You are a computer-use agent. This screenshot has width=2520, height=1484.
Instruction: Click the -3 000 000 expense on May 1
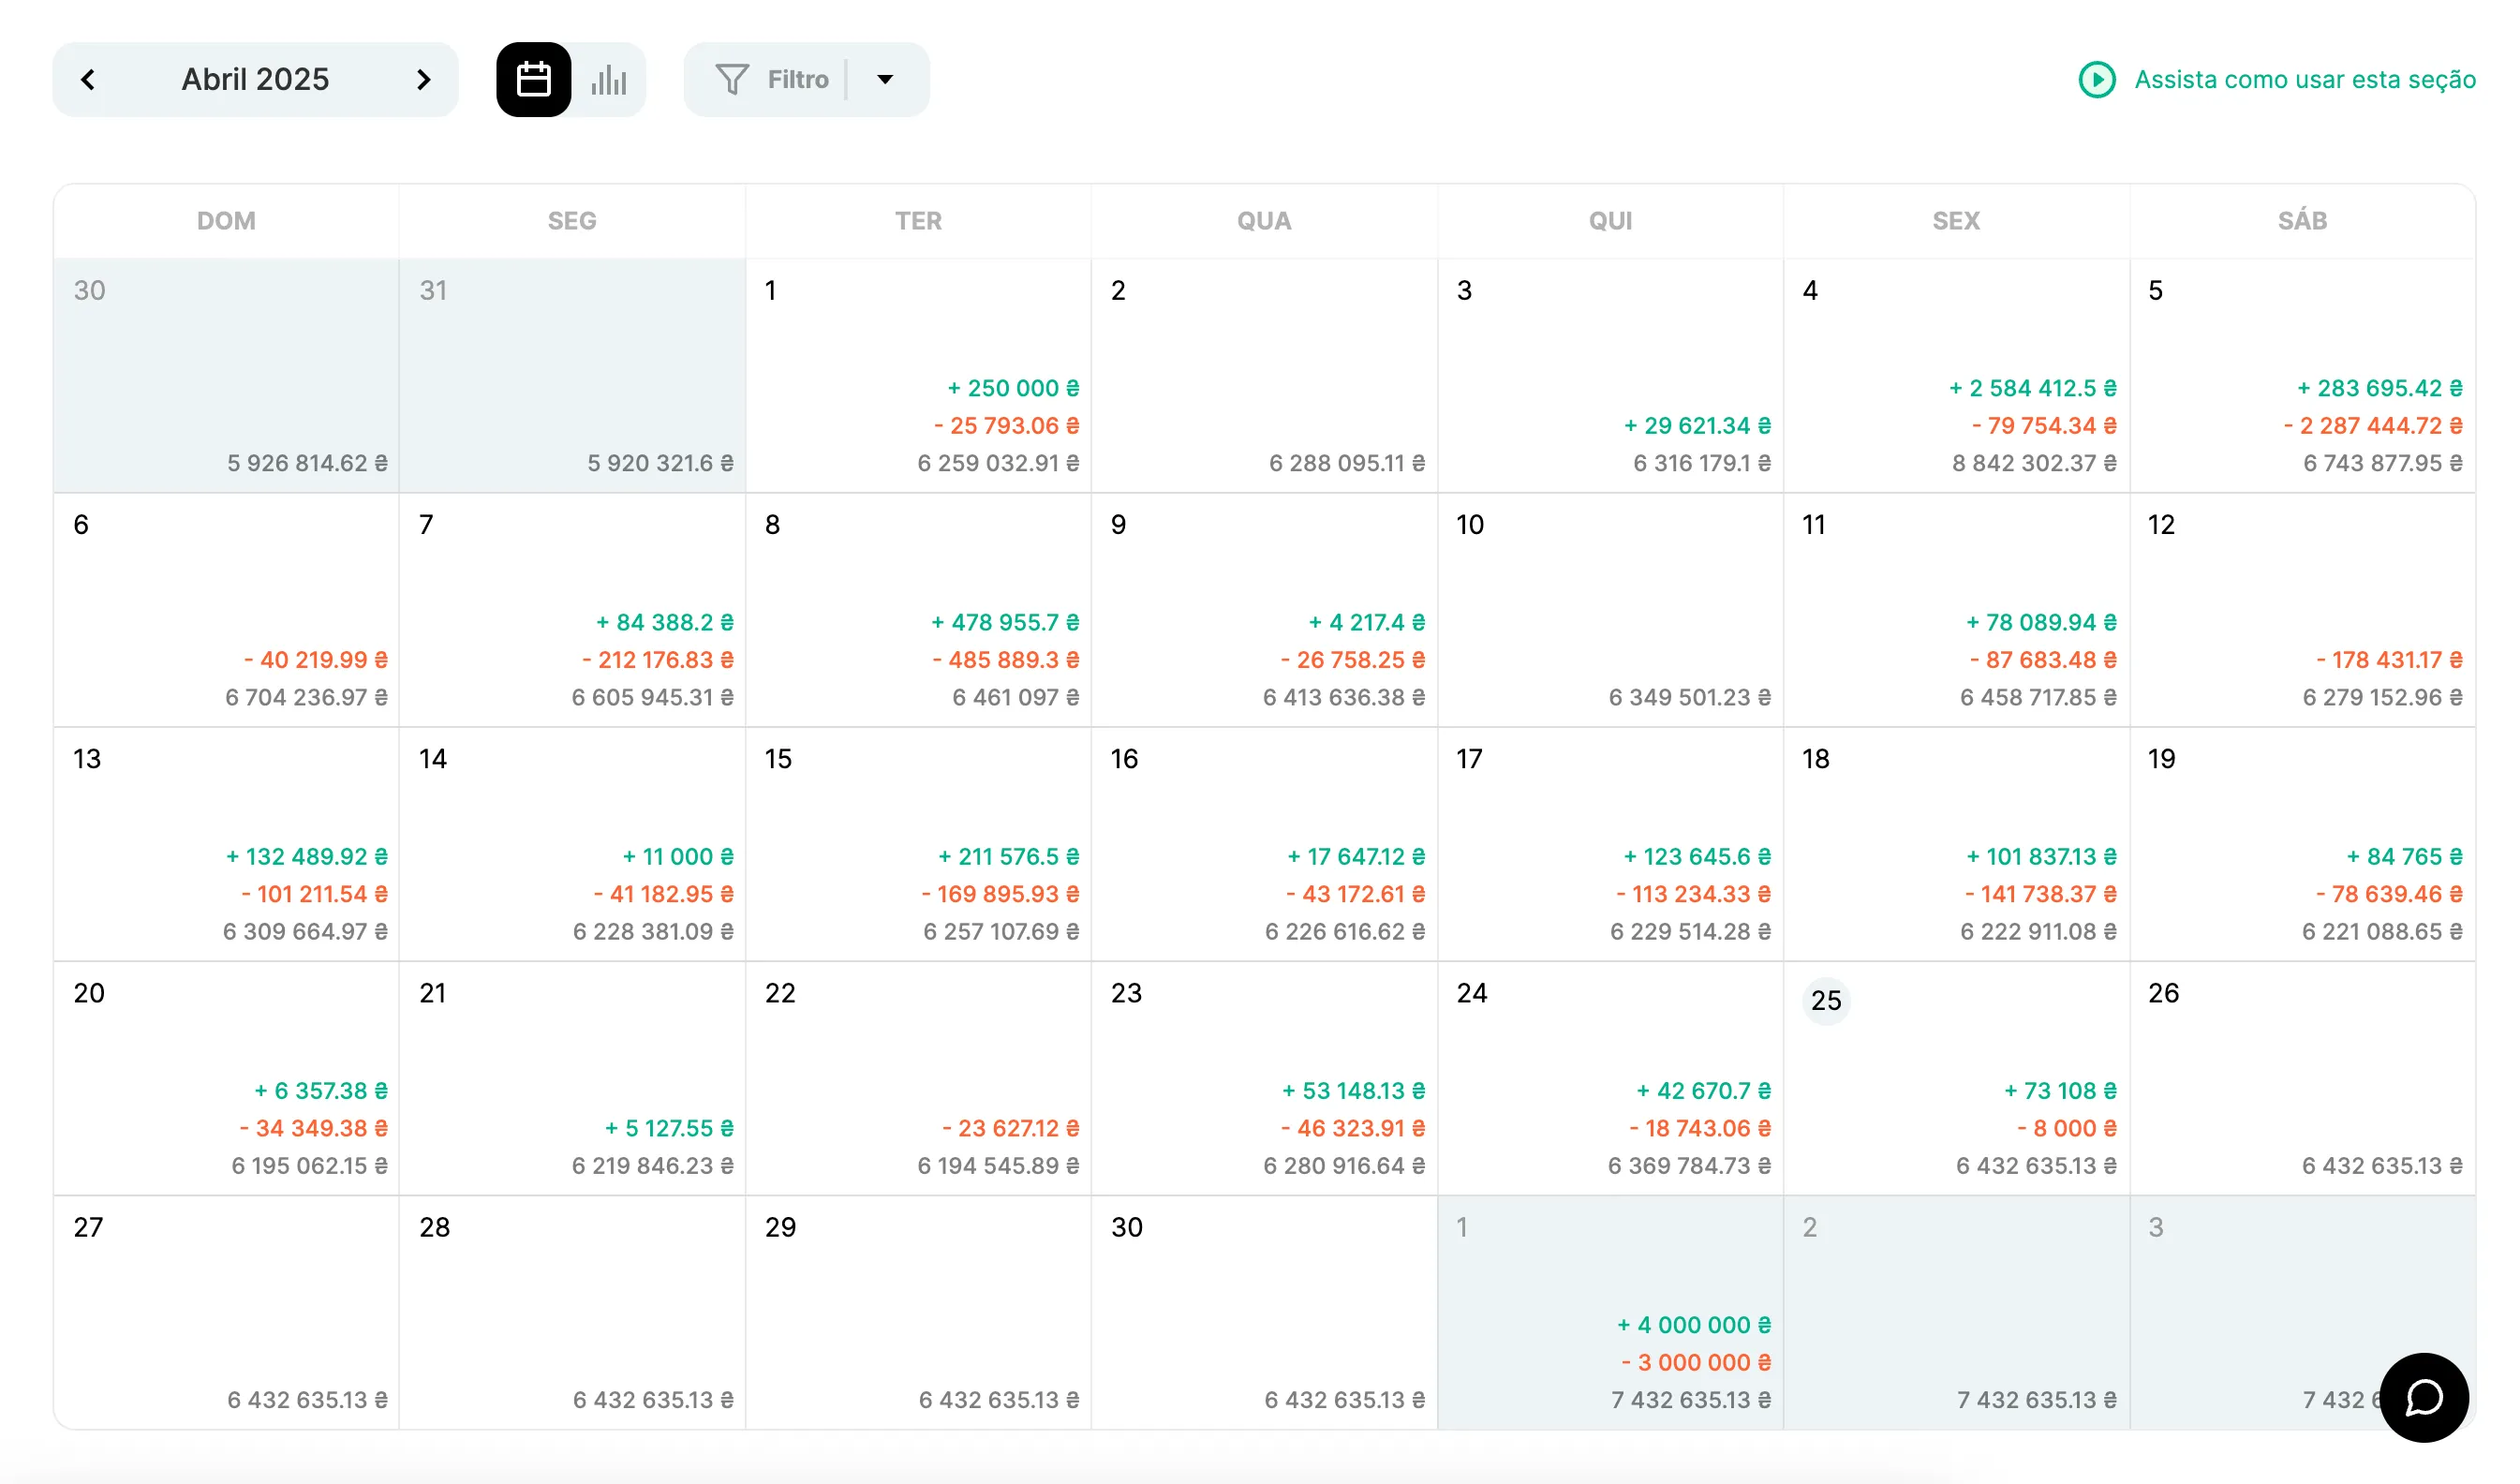point(1695,1362)
